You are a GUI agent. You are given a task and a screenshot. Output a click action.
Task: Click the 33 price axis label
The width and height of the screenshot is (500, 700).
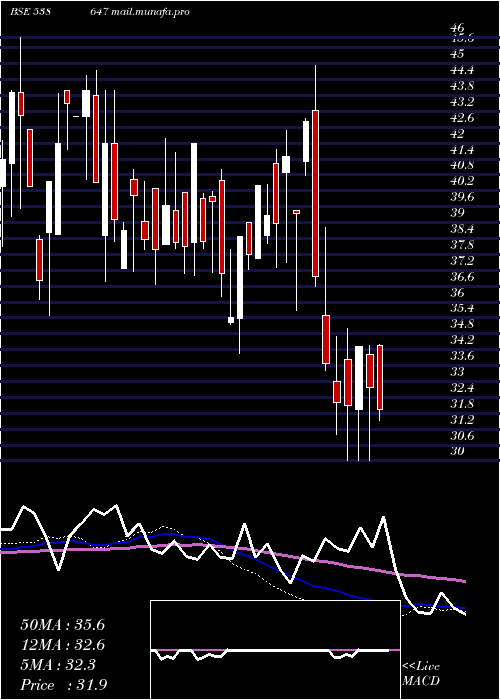coord(458,371)
